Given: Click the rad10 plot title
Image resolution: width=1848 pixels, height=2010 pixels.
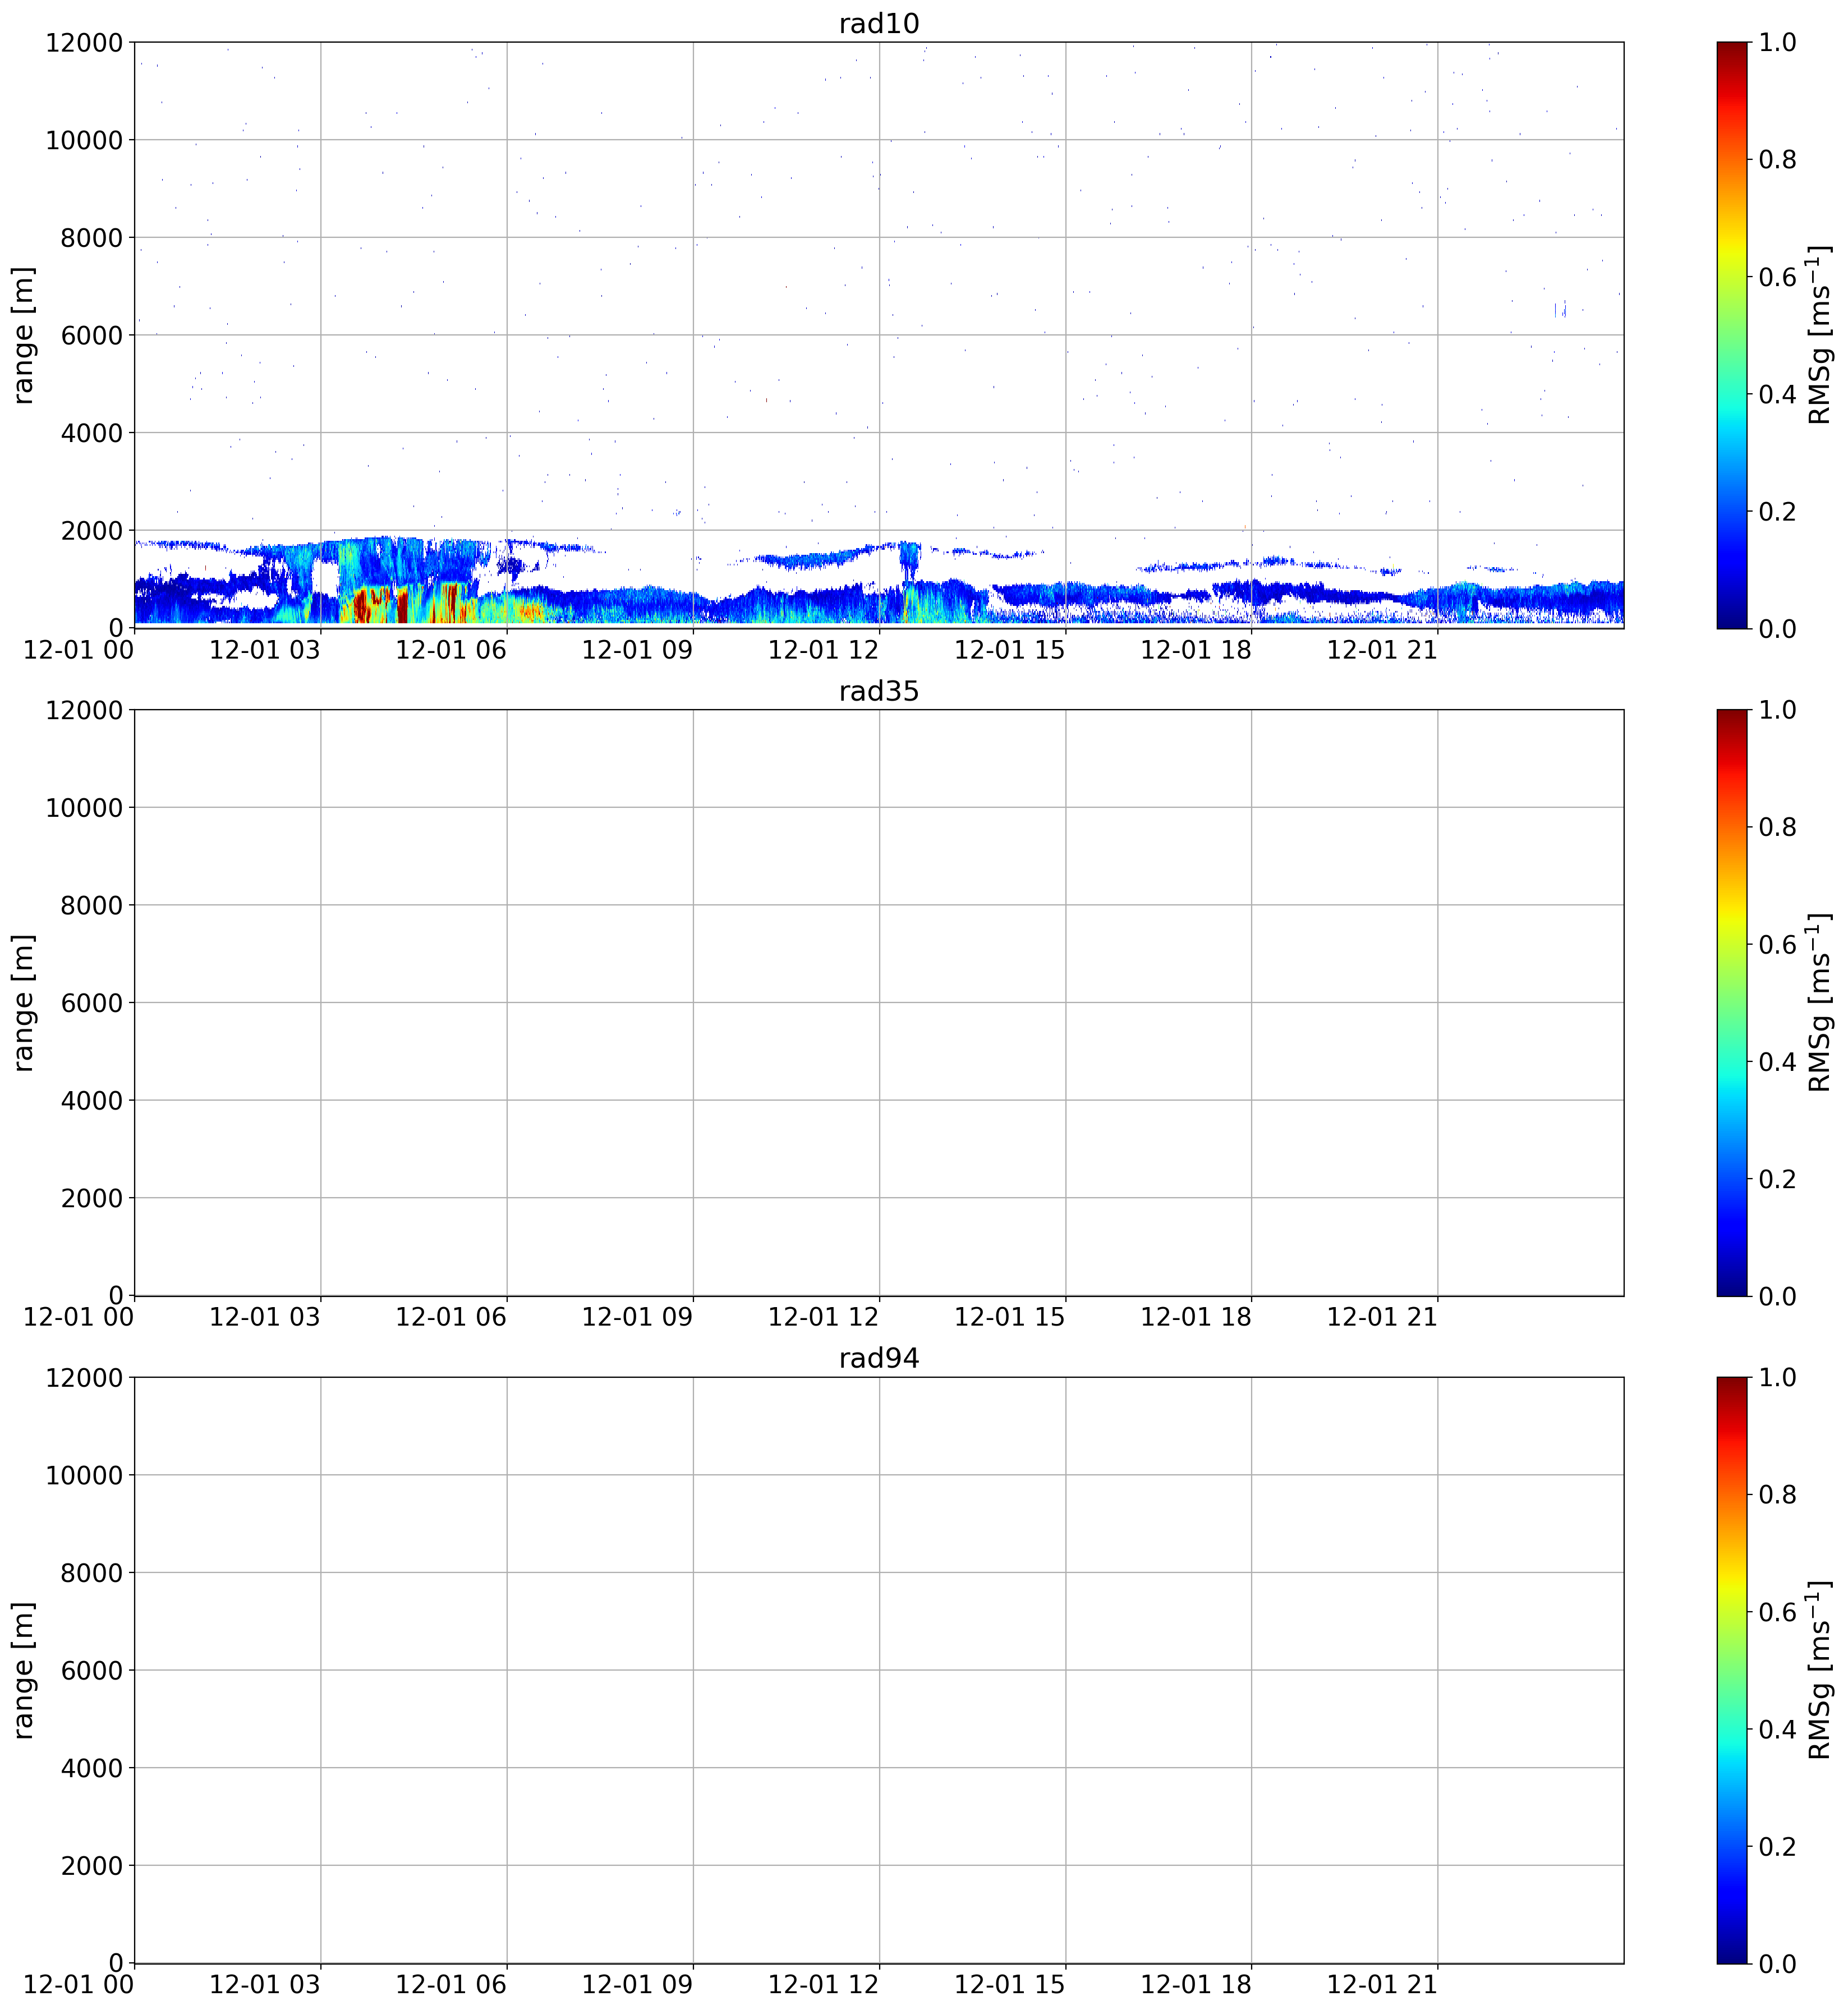Looking at the screenshot, I should 878,24.
